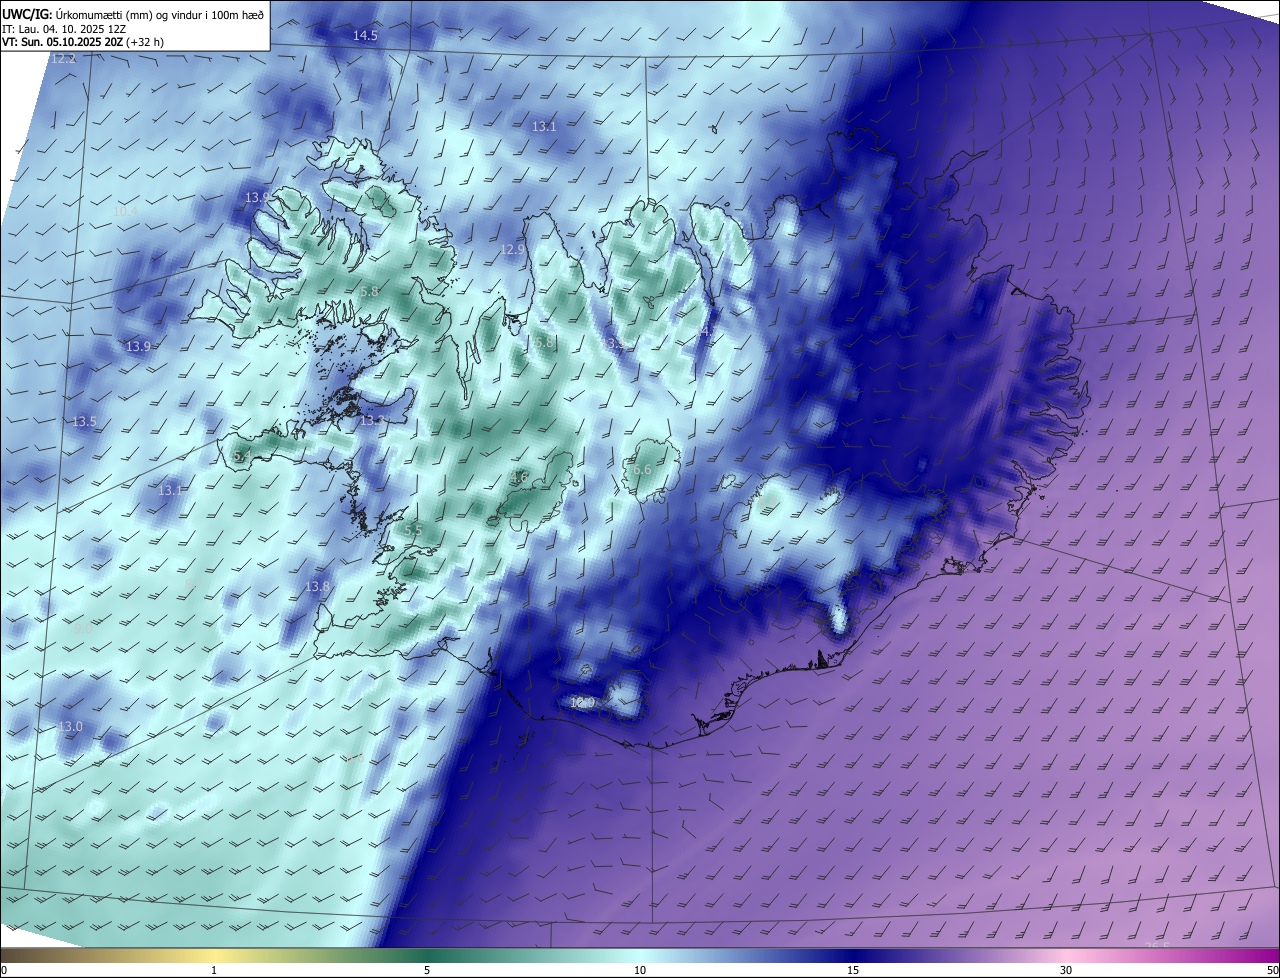Click the '10' tick on the color scale
Viewport: 1280px width, 978px height.
tap(640, 970)
